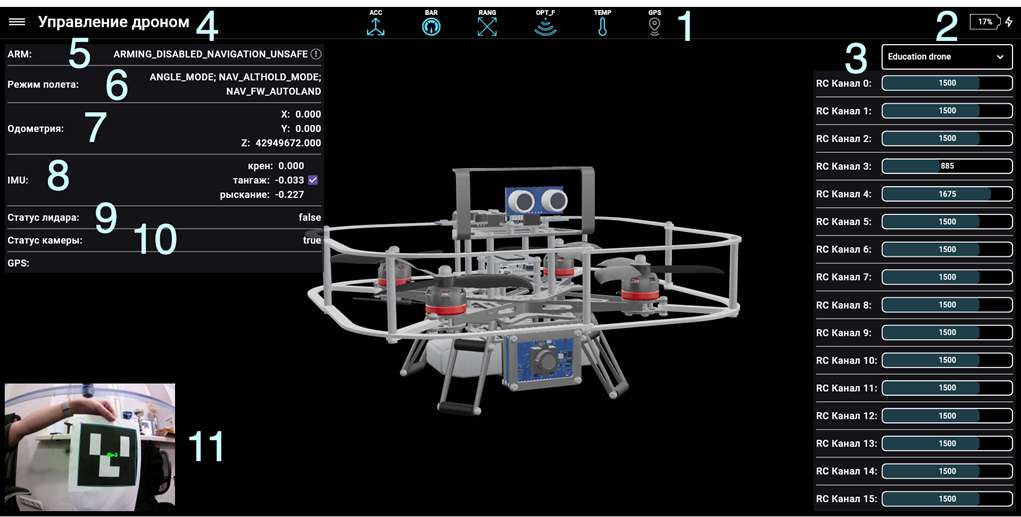Viewport: 1021px width, 517px height.
Task: Click the Статус лидара row
Action: click(x=164, y=217)
